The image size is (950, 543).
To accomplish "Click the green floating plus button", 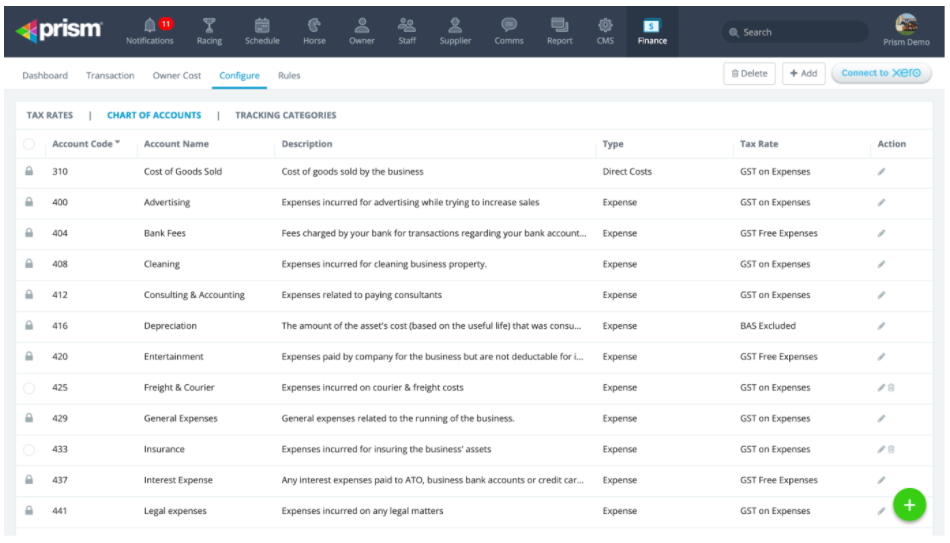I will tap(908, 505).
